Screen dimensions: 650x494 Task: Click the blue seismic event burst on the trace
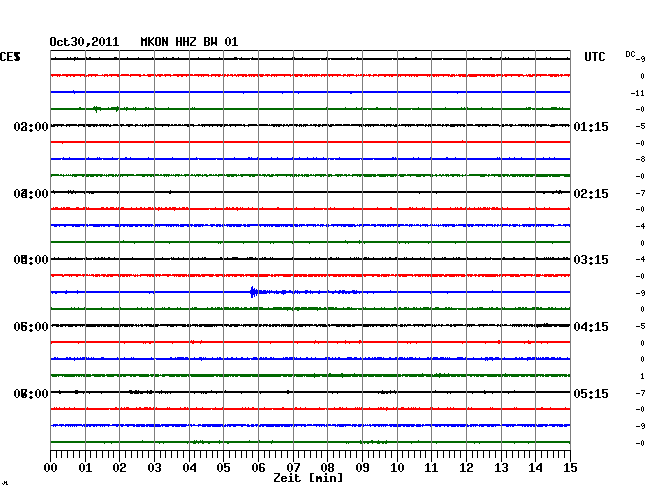point(254,292)
